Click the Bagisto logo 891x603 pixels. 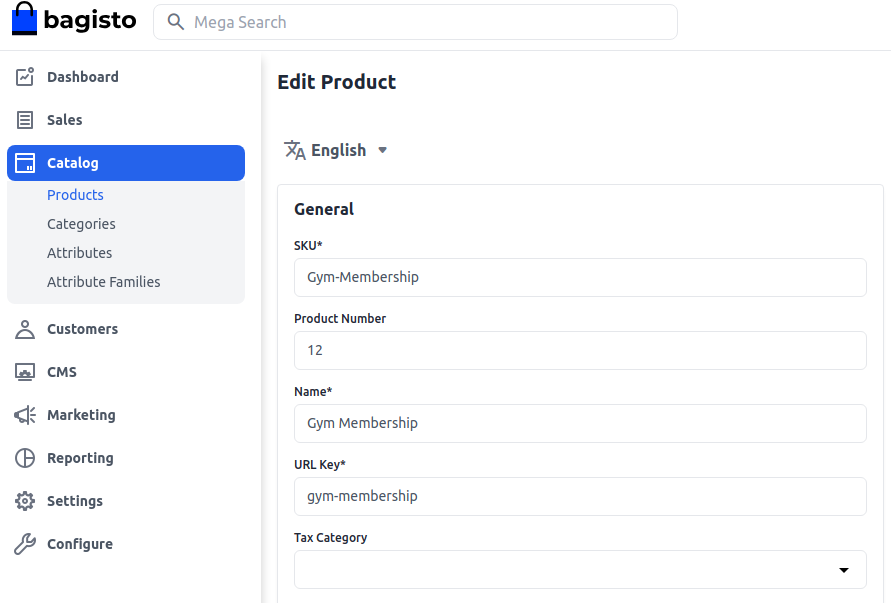[x=73, y=19]
